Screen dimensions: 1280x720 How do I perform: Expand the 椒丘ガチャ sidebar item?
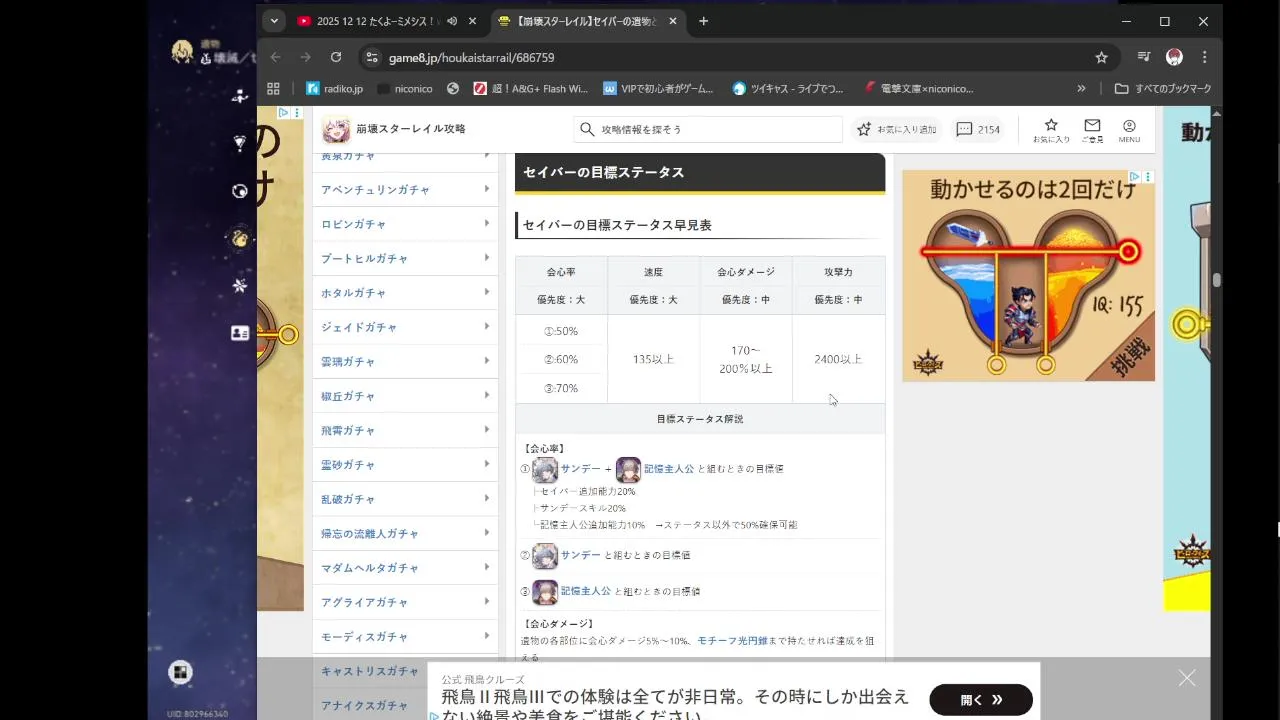pyautogui.click(x=405, y=396)
